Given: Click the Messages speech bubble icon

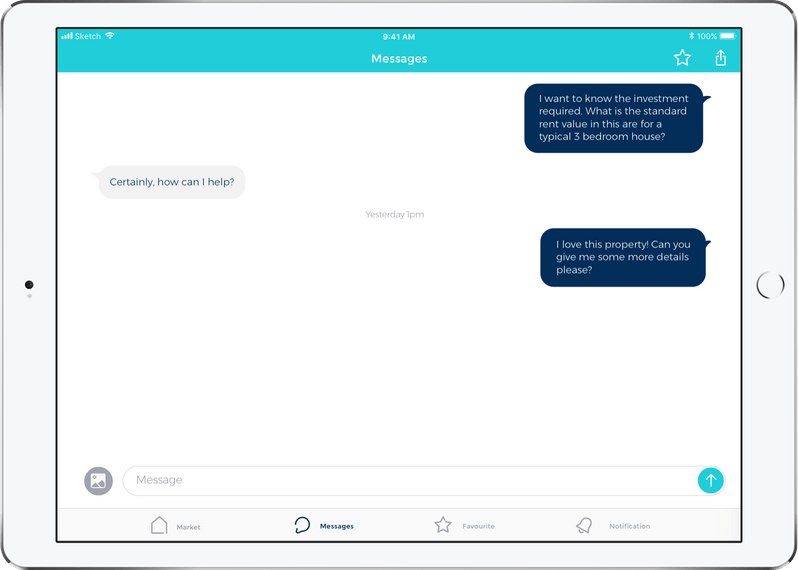Looking at the screenshot, I should pos(302,525).
